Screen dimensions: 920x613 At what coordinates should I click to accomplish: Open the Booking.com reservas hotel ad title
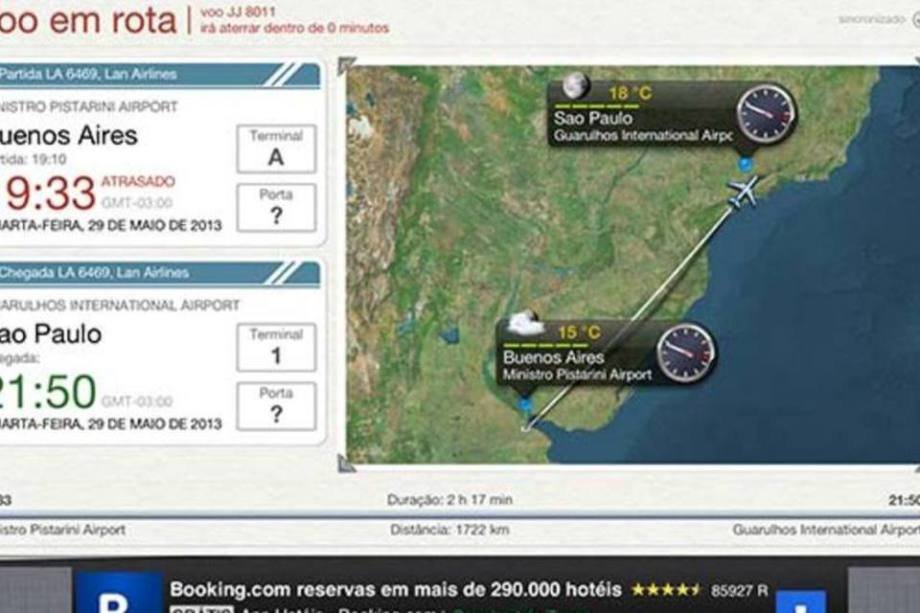pos(395,589)
